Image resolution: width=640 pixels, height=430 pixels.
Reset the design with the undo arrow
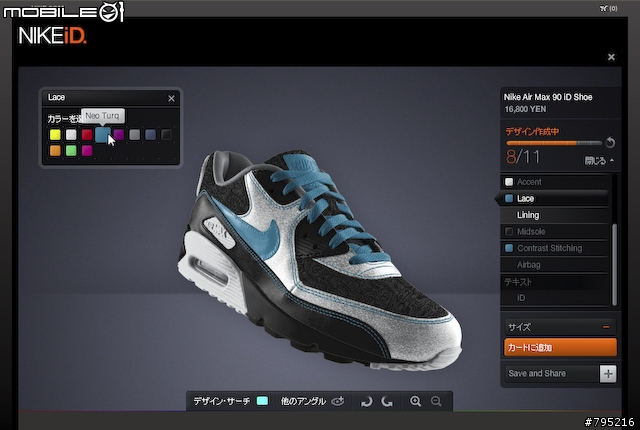[610, 142]
